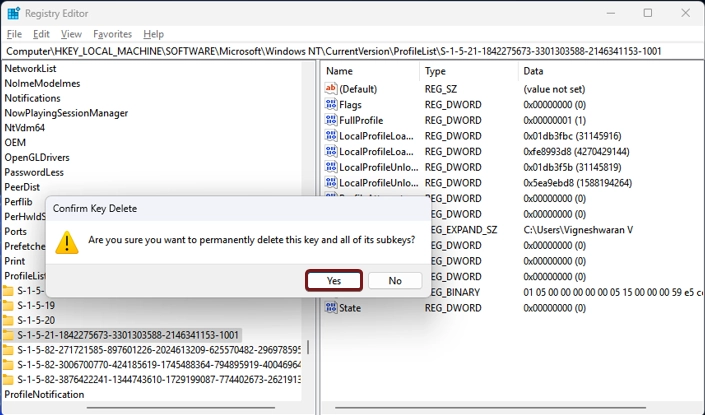Select the Perflib key
The image size is (705, 415).
point(18,202)
